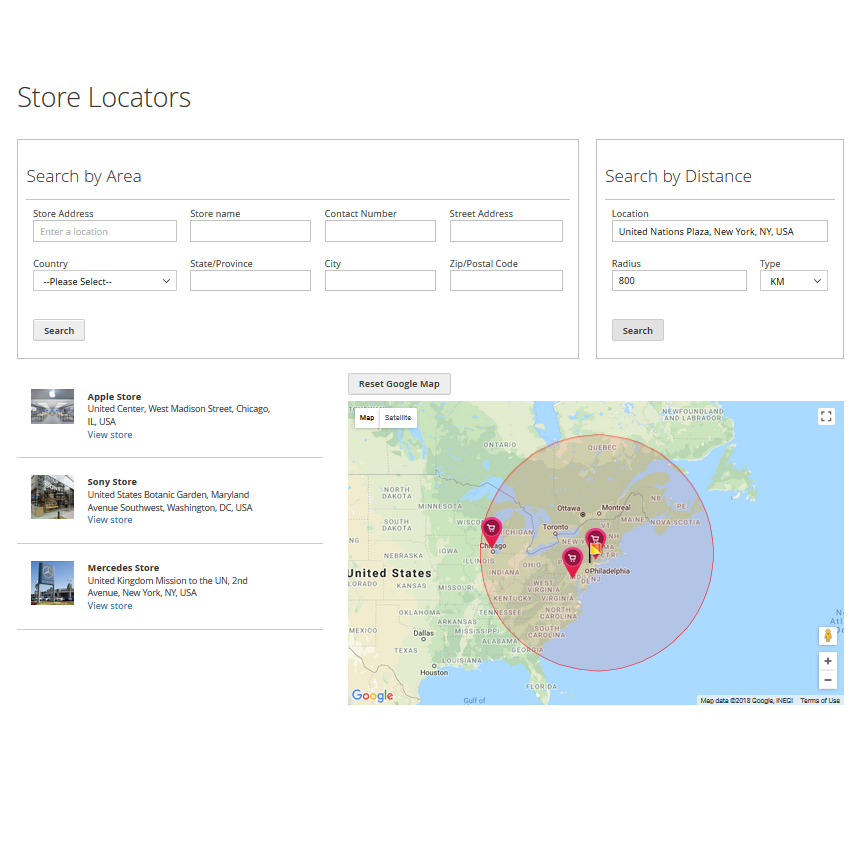
Task: Click the Sony Store title
Action: point(112,482)
